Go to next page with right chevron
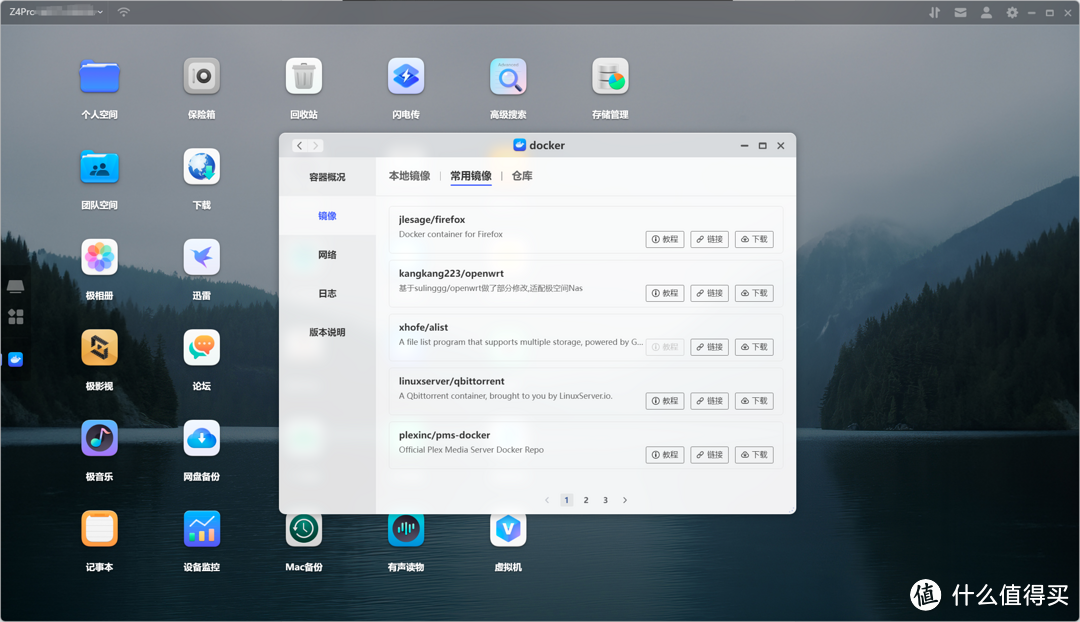 [625, 500]
